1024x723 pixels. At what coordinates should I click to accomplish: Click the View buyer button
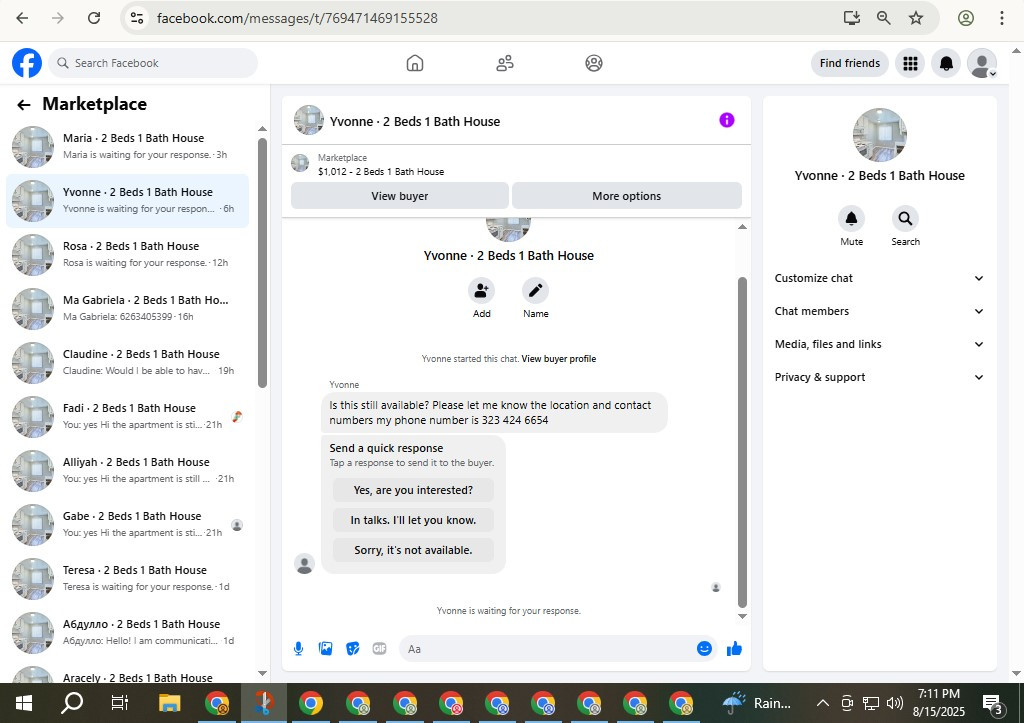tap(400, 196)
